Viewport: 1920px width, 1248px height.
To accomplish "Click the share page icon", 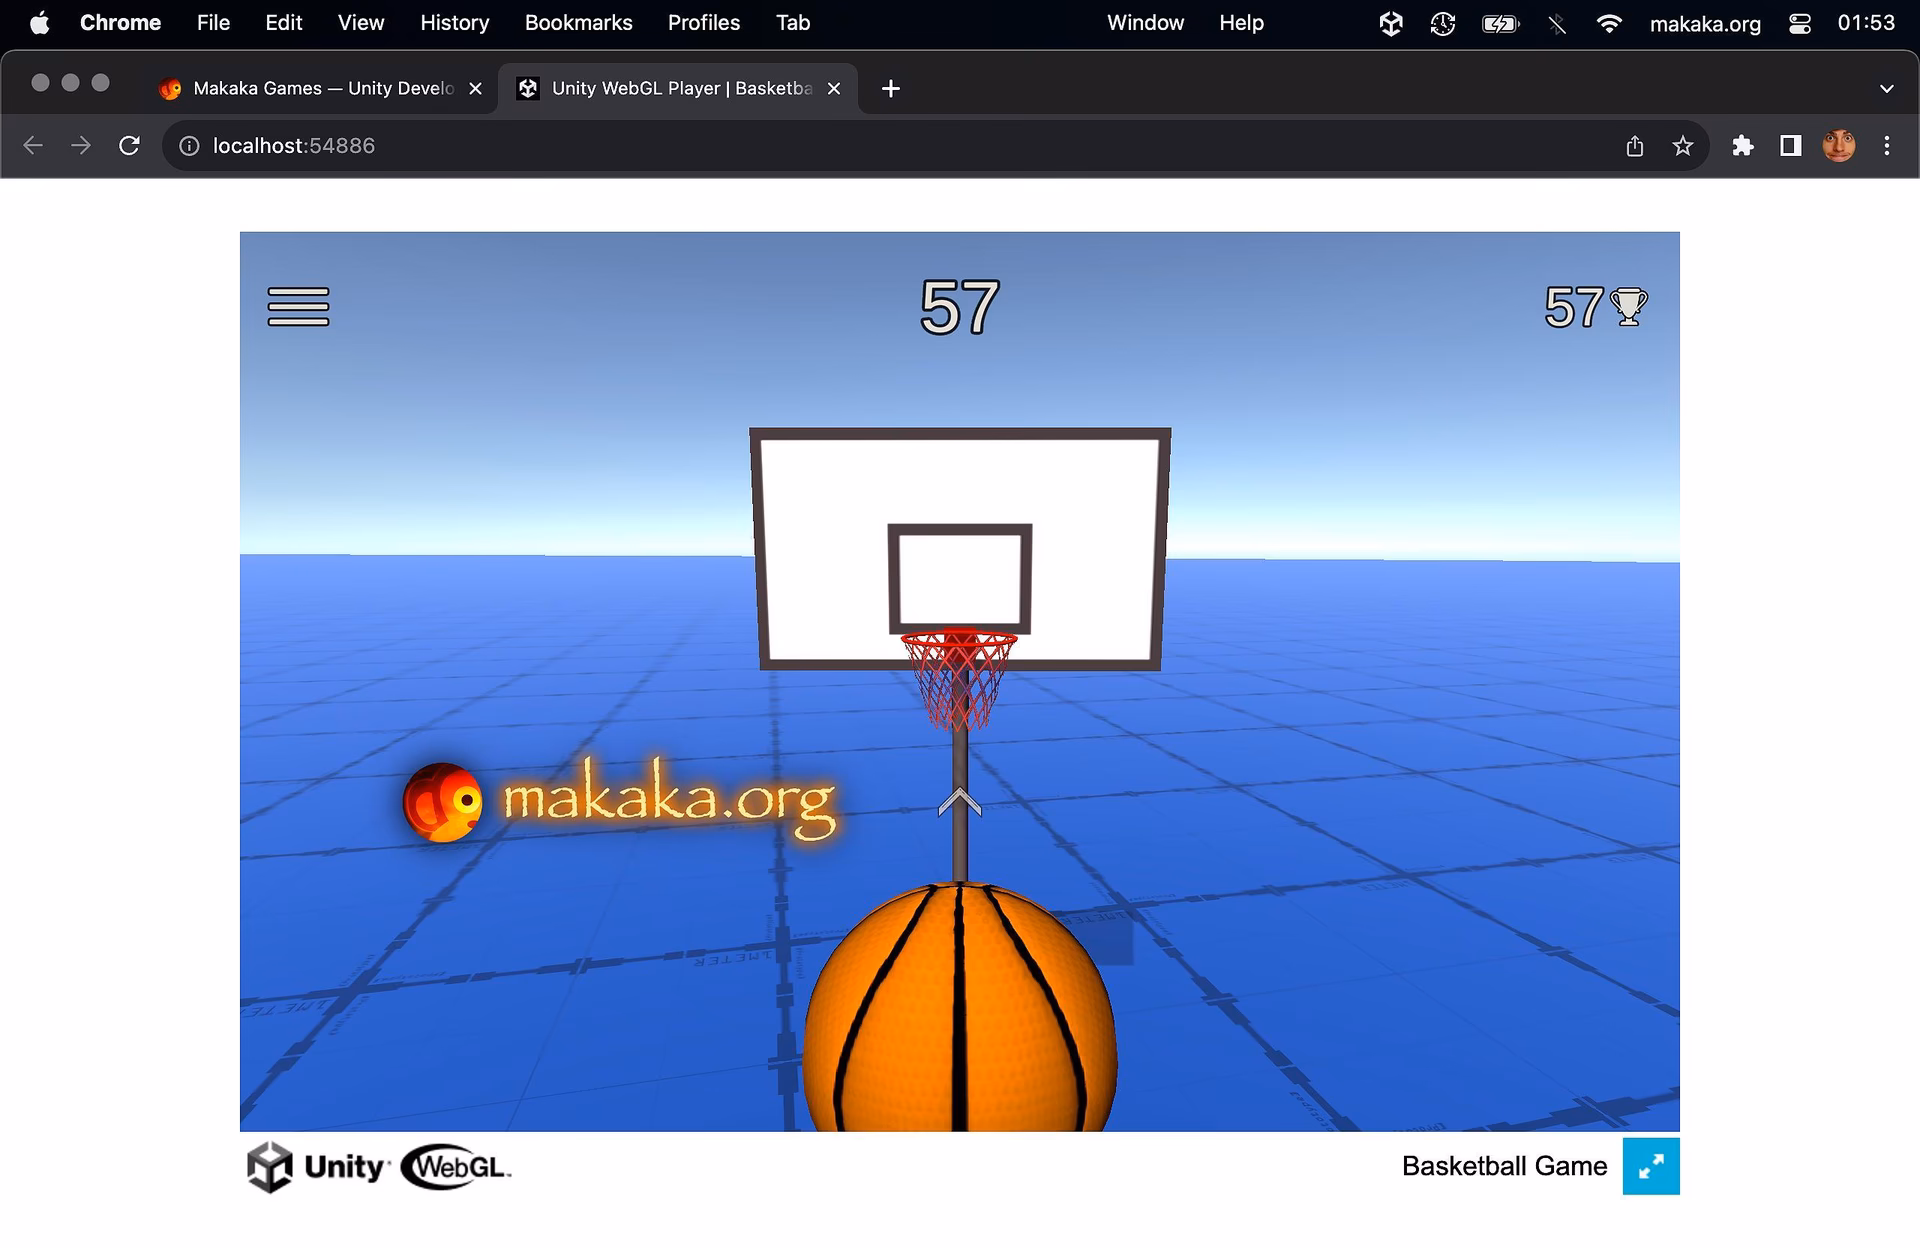I will pos(1635,145).
